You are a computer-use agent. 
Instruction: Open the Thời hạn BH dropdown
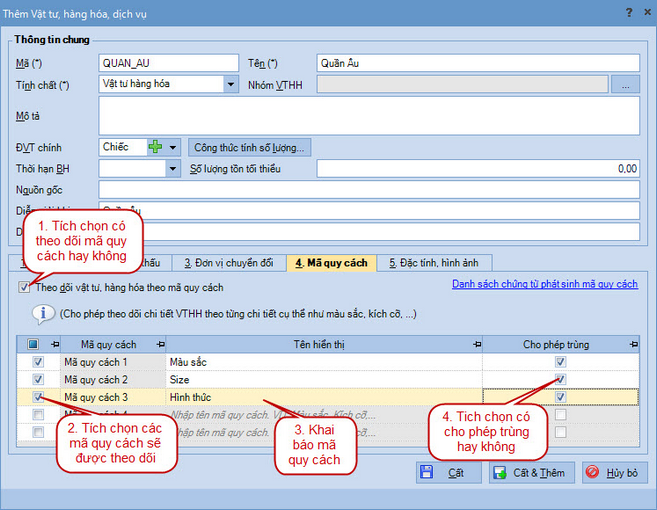pos(173,169)
